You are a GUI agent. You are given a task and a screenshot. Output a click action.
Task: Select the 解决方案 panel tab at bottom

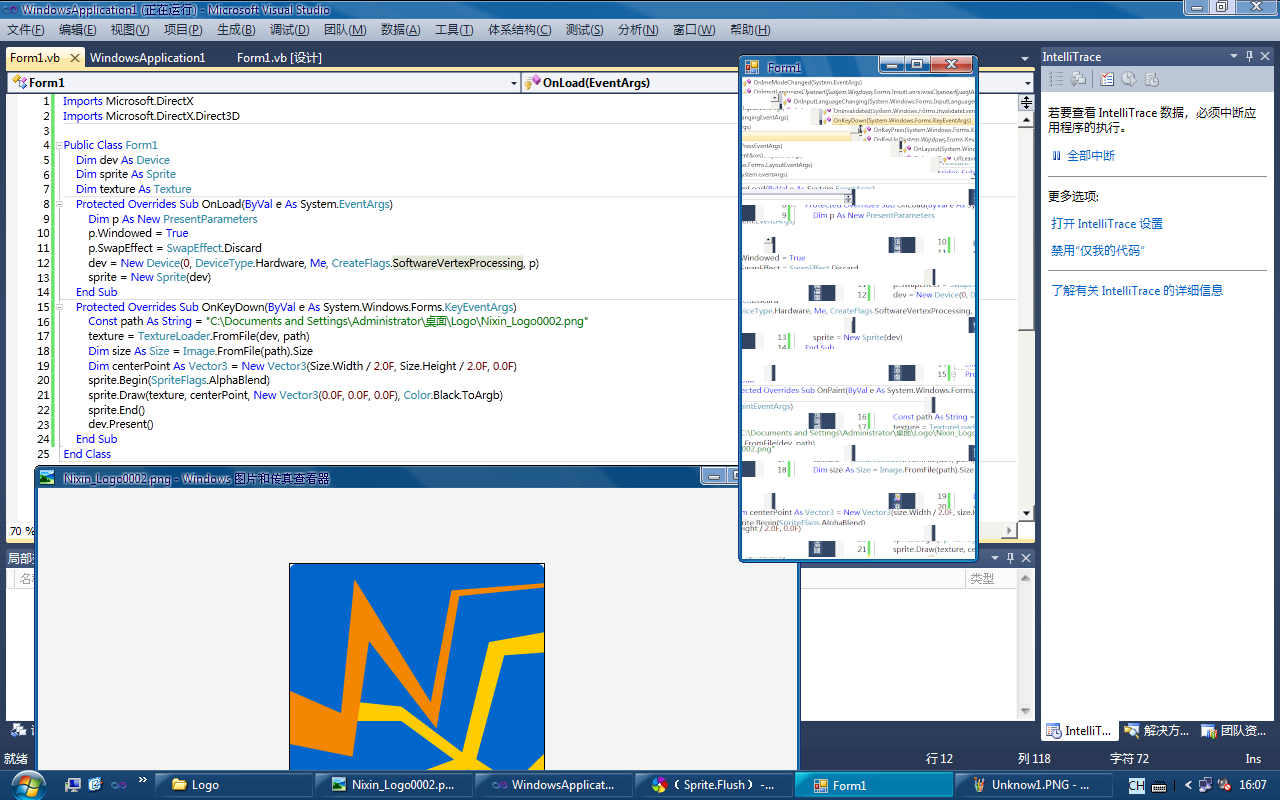[x=1157, y=731]
